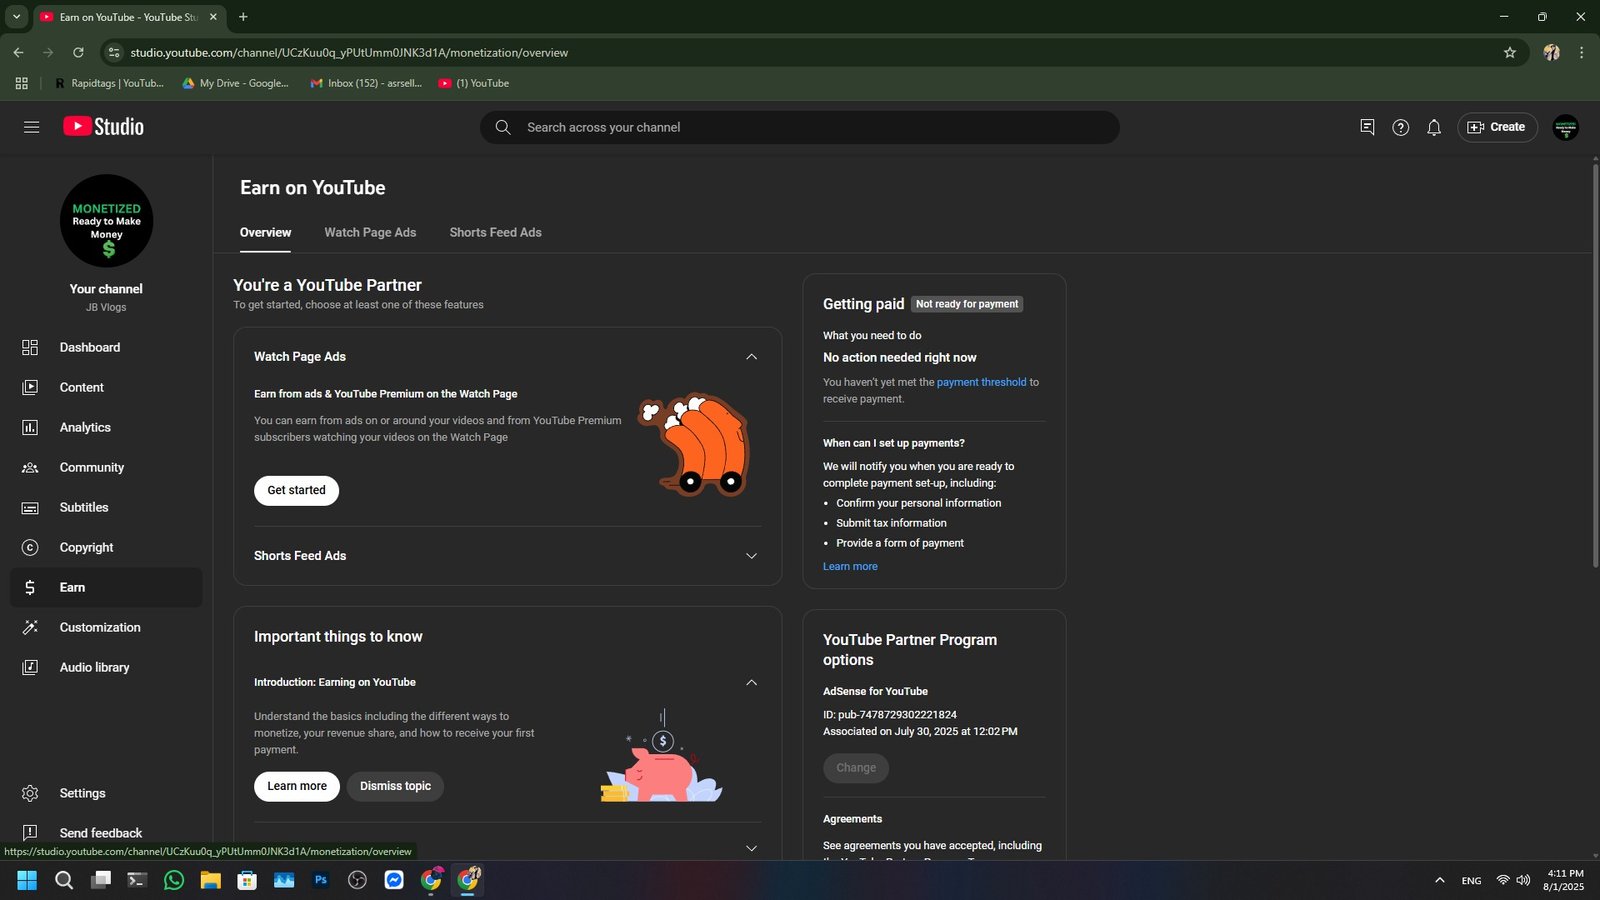Open Copyright in the sidebar
Viewport: 1600px width, 900px height.
point(106,547)
